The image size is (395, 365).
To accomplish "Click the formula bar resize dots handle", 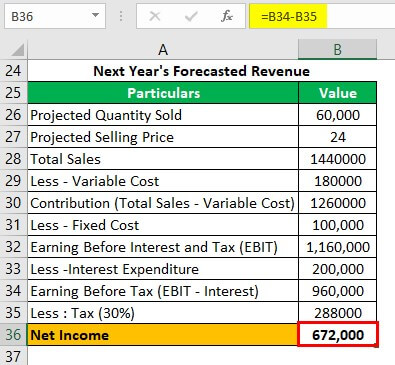I will click(121, 16).
